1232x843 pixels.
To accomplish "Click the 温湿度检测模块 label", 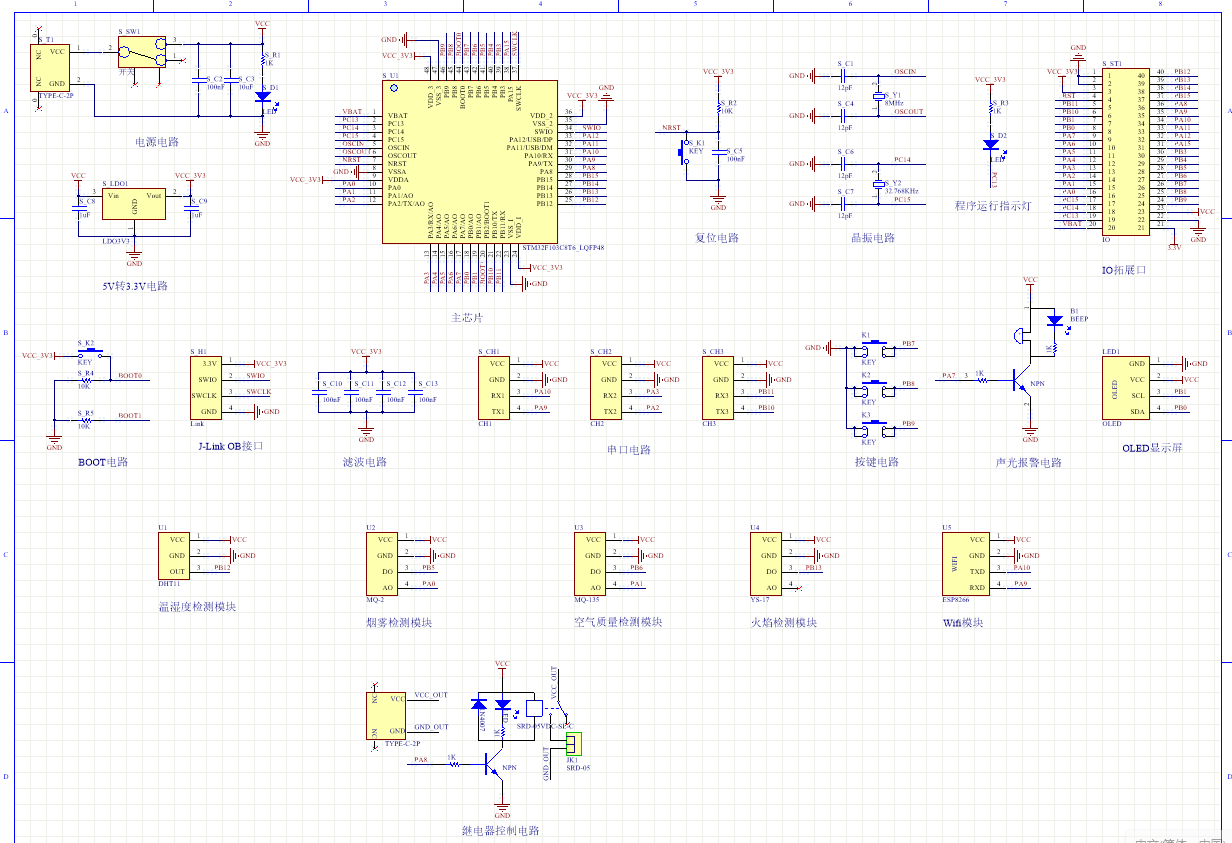I will (x=198, y=606).
